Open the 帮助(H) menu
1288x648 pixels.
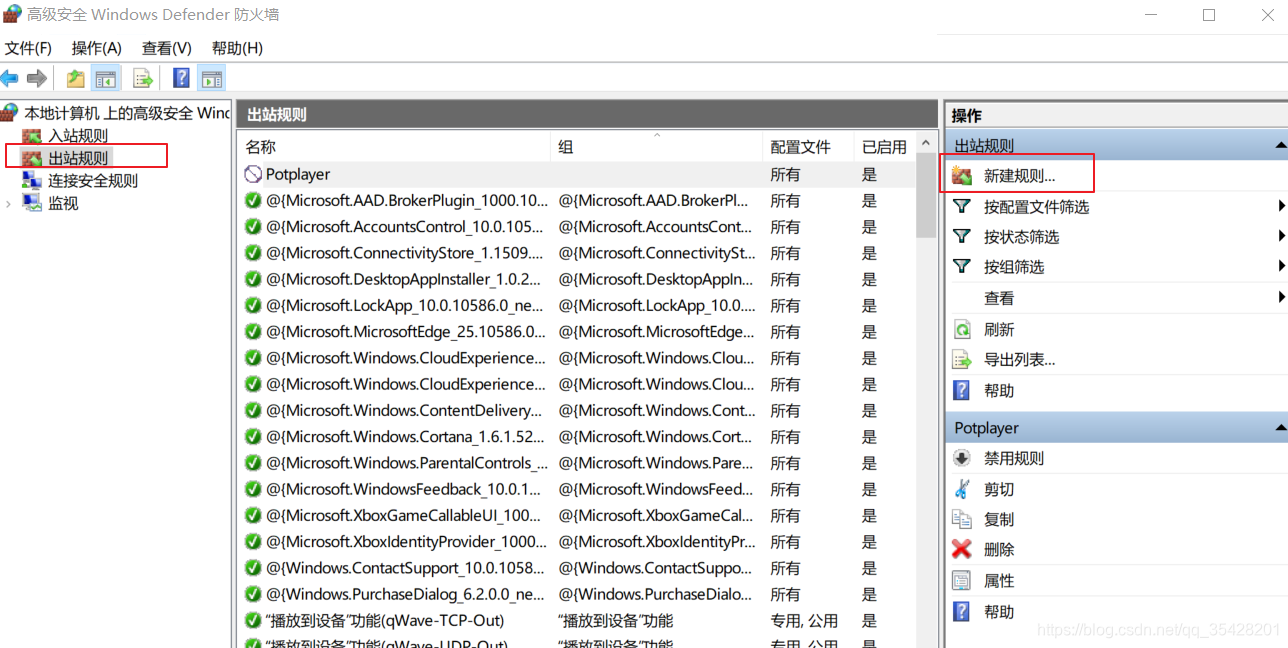click(x=237, y=48)
